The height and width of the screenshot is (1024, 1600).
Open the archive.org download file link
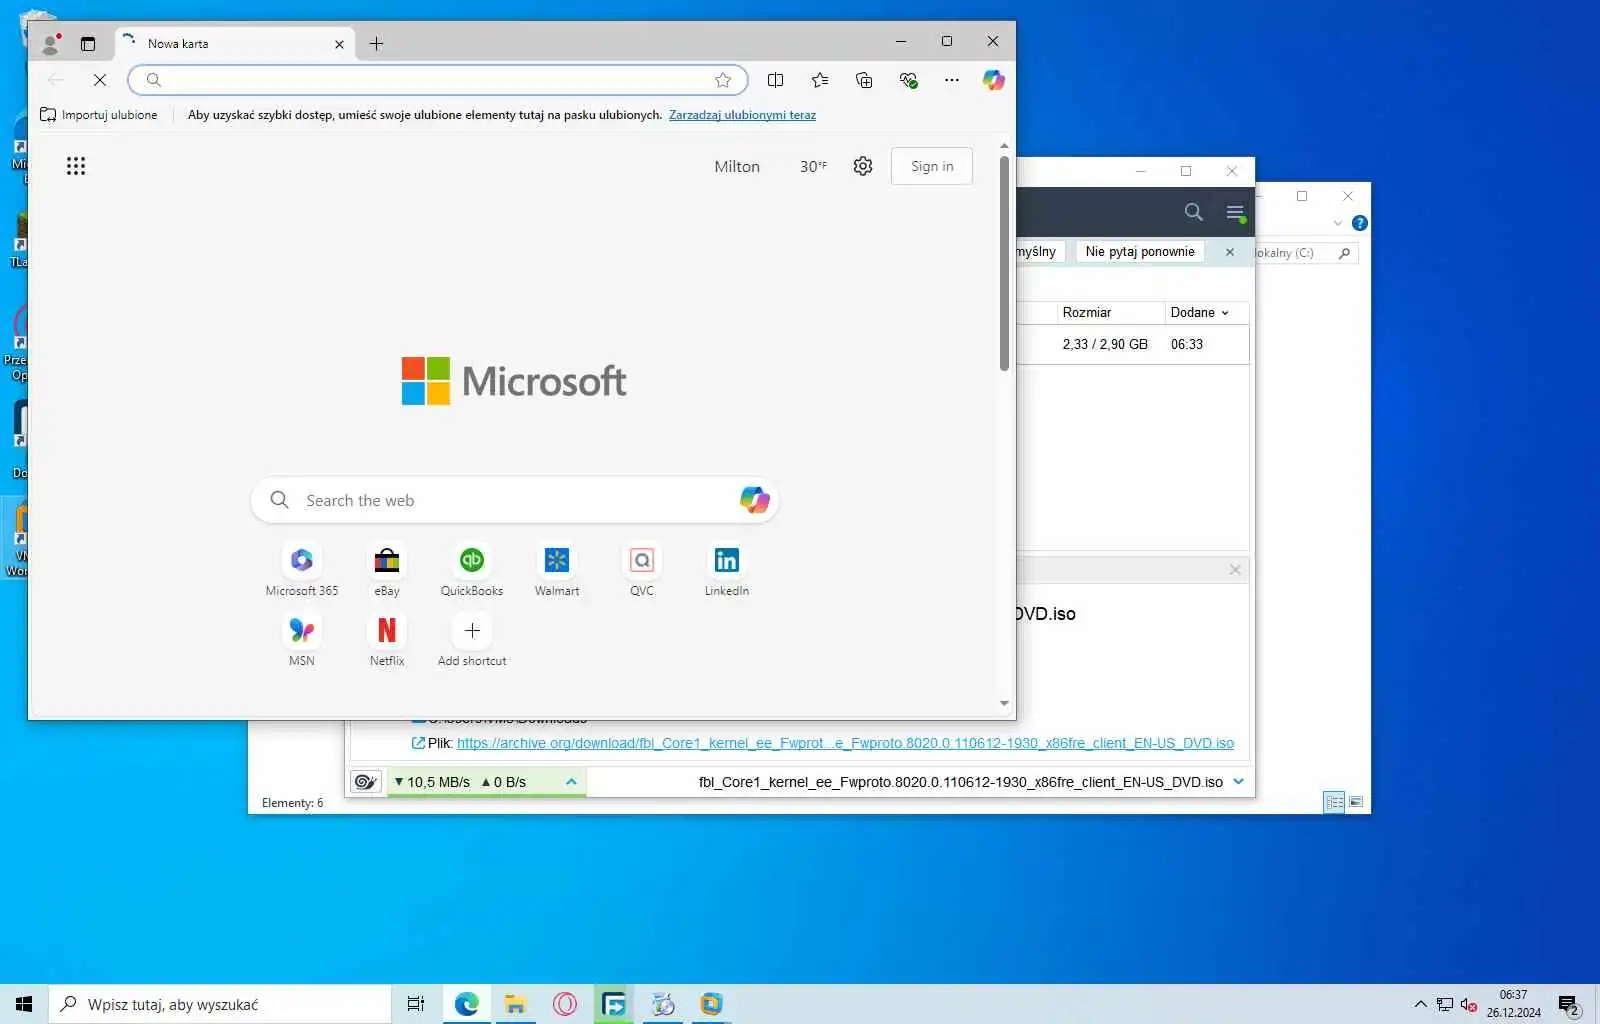coord(845,743)
